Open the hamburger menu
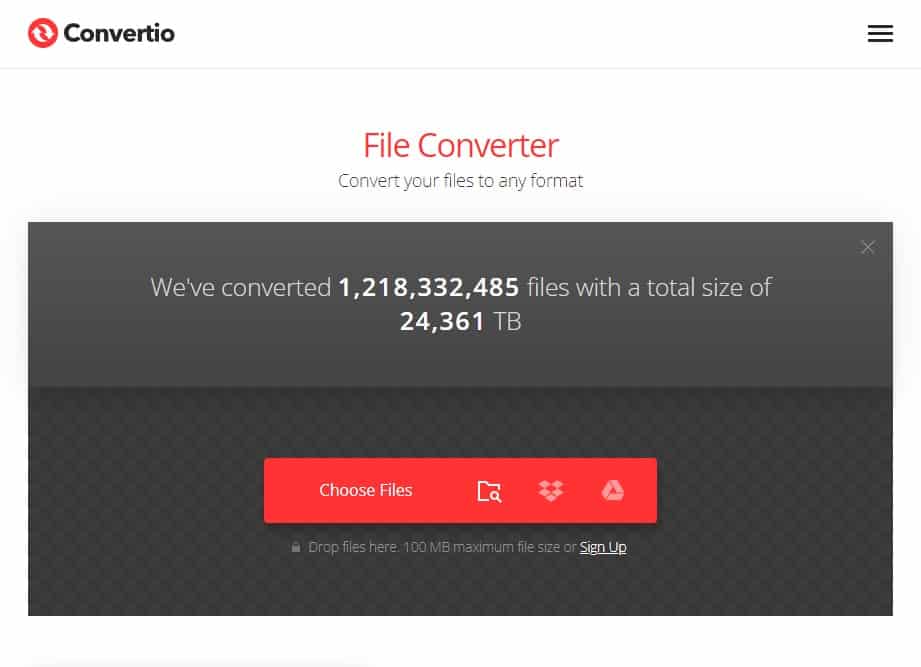Image resolution: width=921 pixels, height=667 pixels. click(x=880, y=33)
